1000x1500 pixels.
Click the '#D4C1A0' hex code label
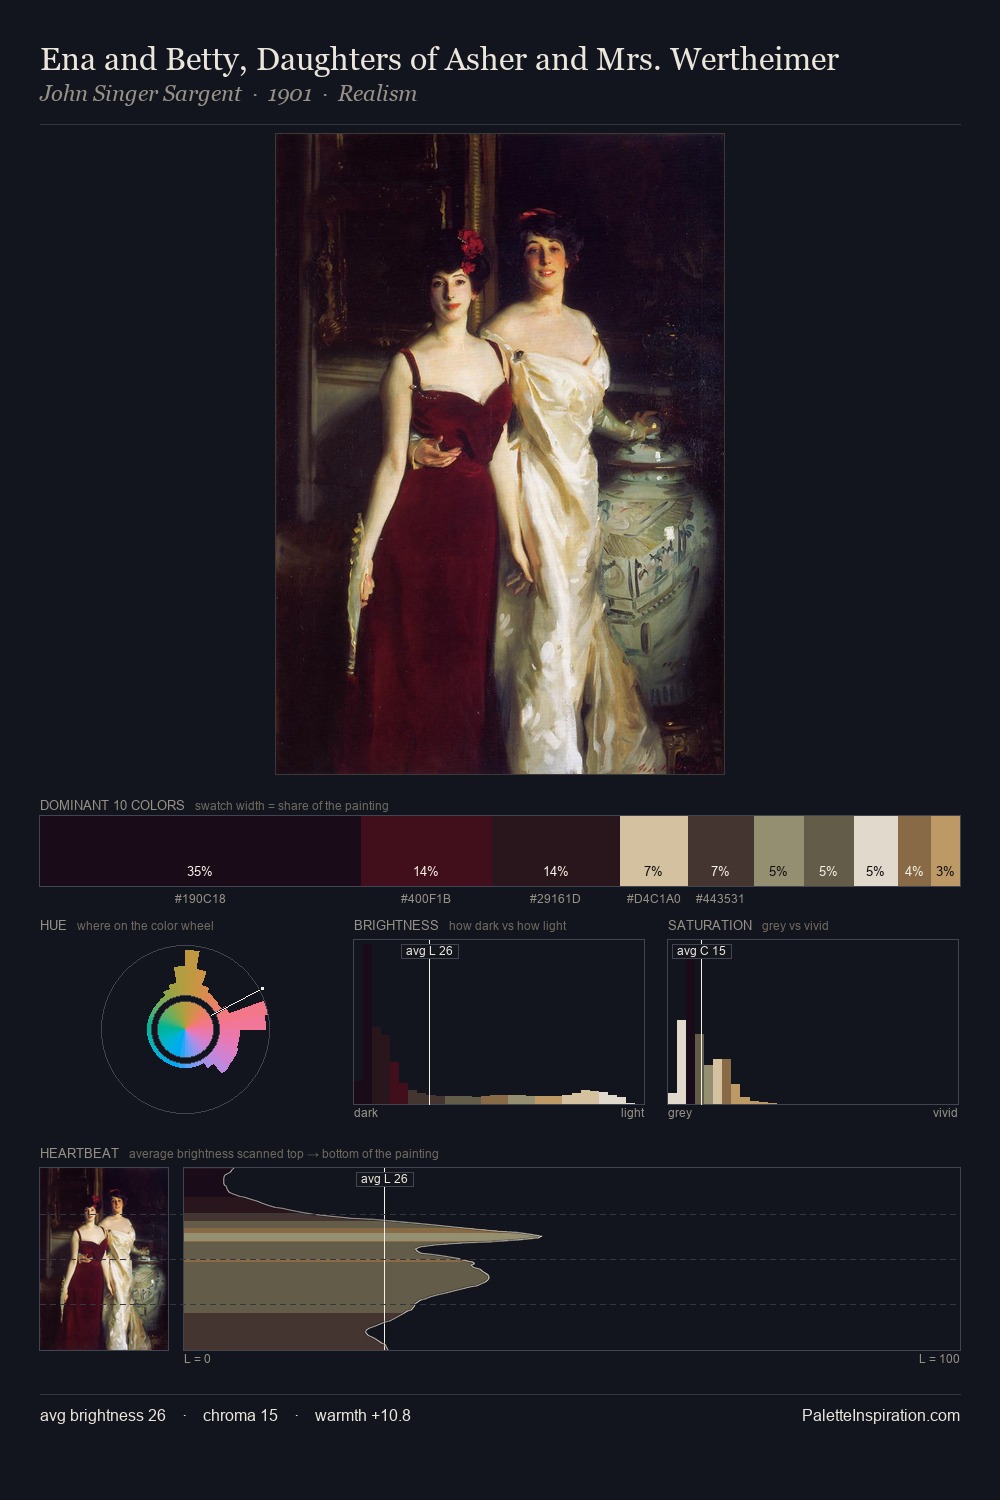pyautogui.click(x=654, y=899)
